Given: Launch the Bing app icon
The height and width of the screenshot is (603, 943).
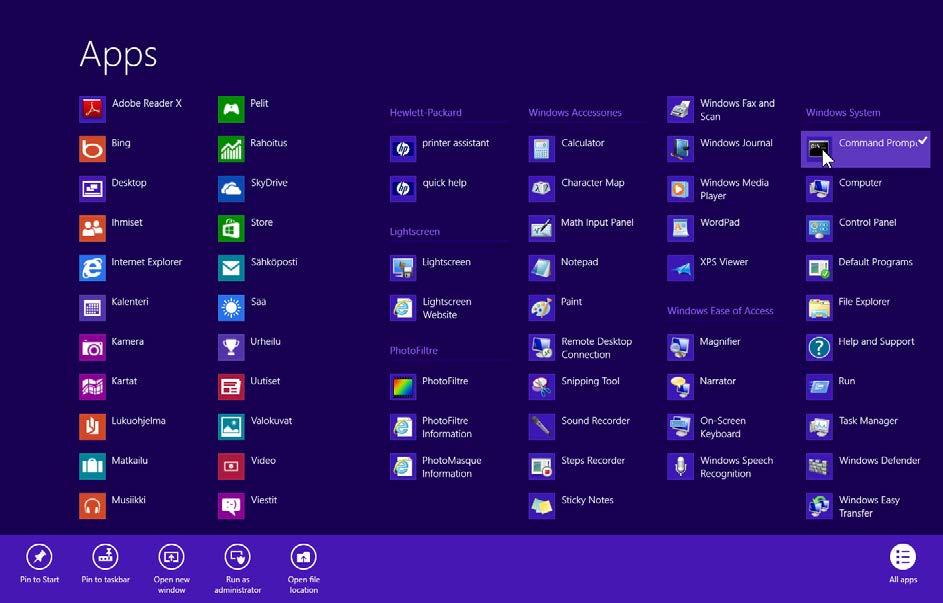Looking at the screenshot, I should click(x=92, y=149).
